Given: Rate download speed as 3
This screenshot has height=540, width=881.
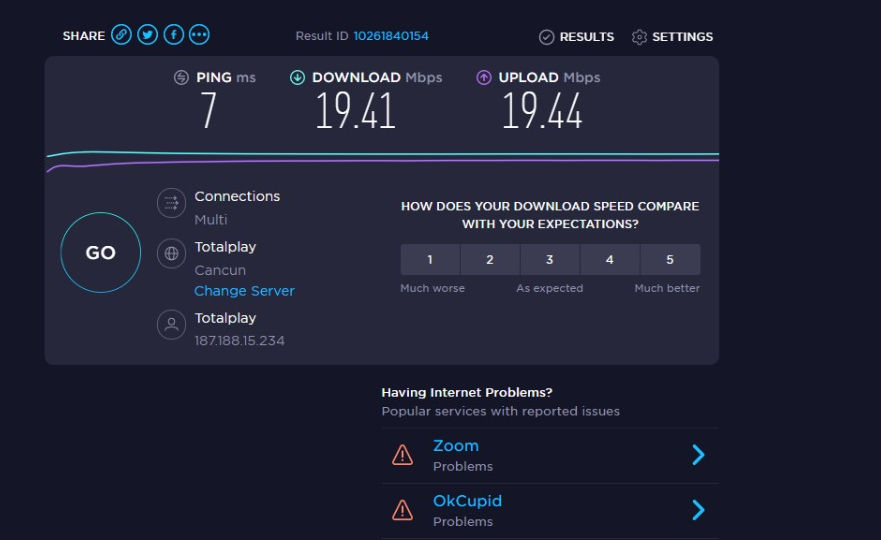Looking at the screenshot, I should pyautogui.click(x=550, y=260).
